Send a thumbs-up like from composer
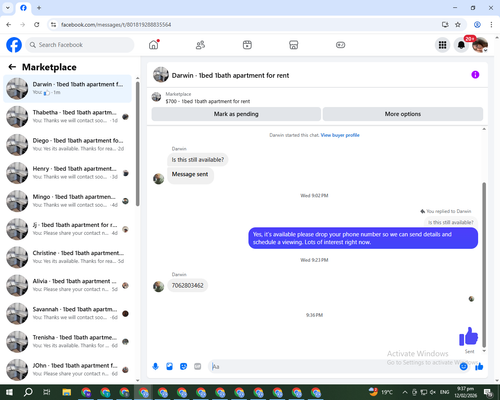 (479, 367)
